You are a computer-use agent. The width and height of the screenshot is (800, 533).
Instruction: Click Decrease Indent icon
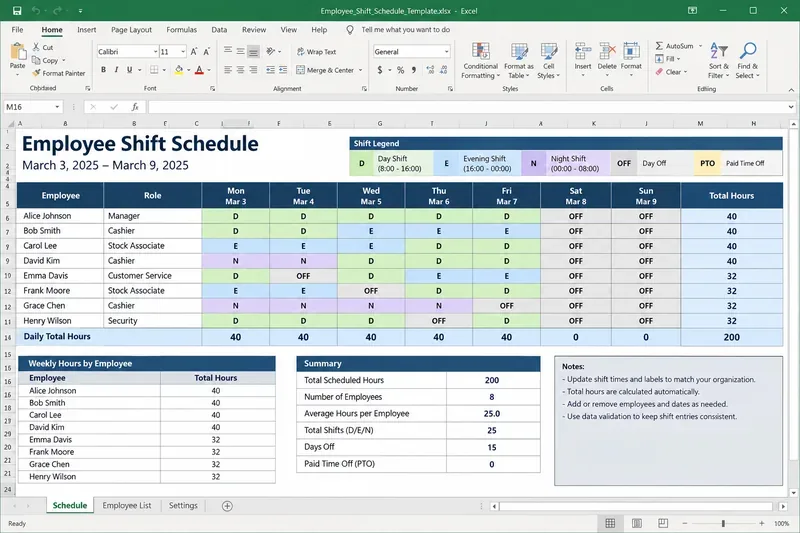(270, 69)
